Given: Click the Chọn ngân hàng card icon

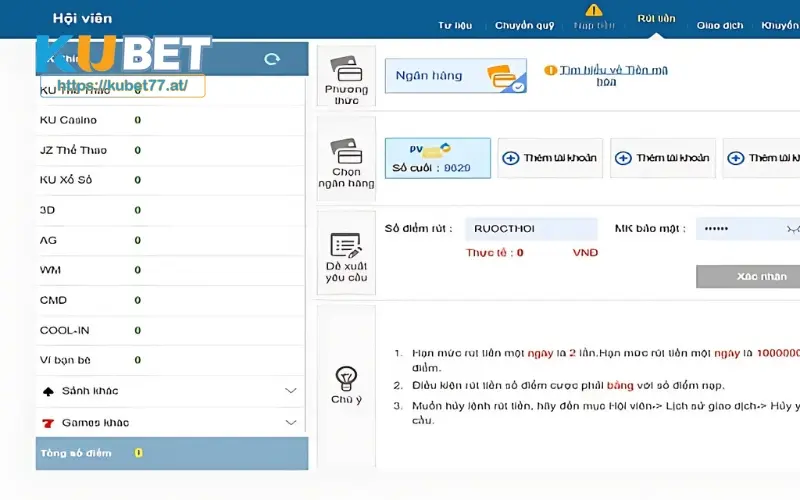Looking at the screenshot, I should (346, 151).
